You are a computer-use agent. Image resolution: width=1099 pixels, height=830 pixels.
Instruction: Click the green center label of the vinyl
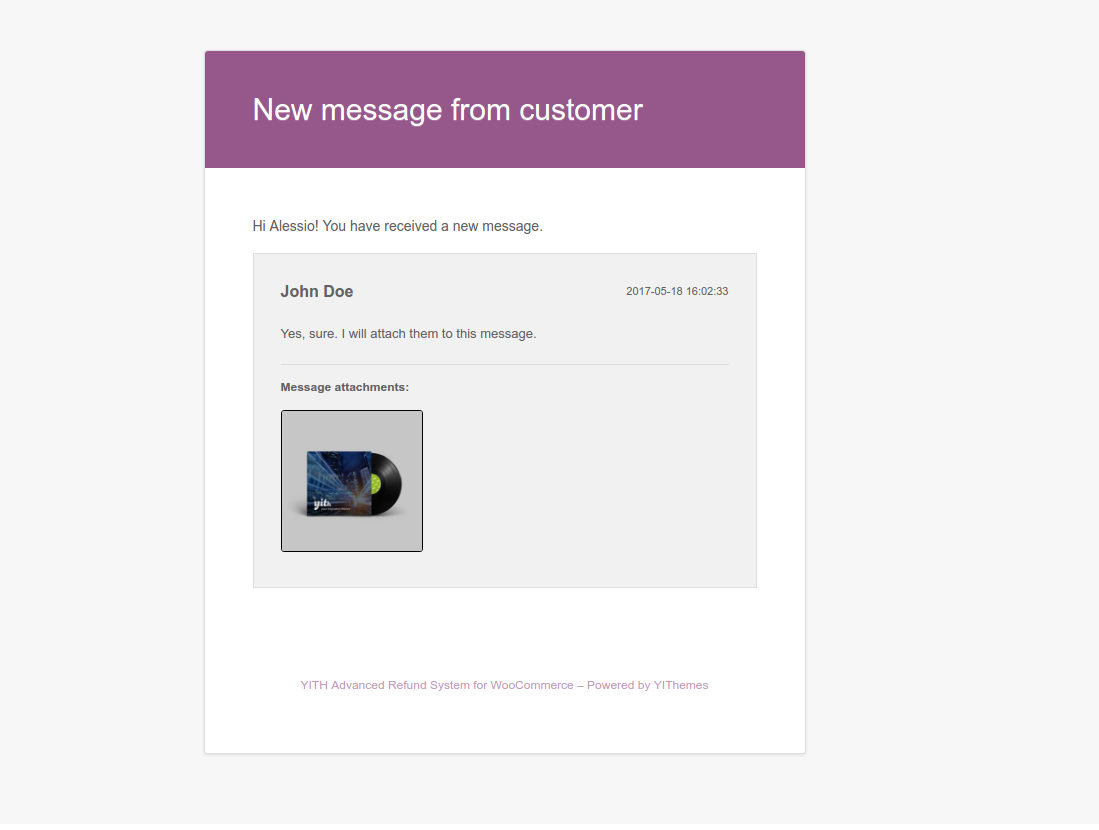point(378,483)
